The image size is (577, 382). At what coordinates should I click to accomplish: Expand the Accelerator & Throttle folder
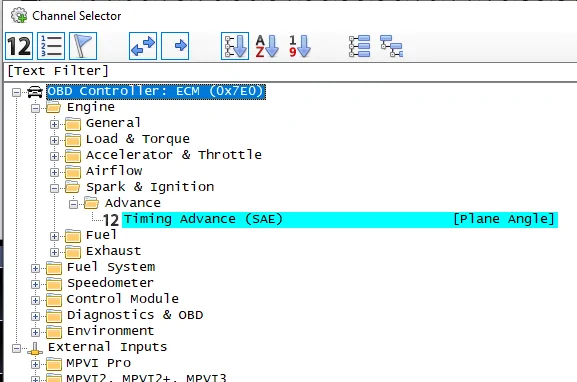pos(54,156)
